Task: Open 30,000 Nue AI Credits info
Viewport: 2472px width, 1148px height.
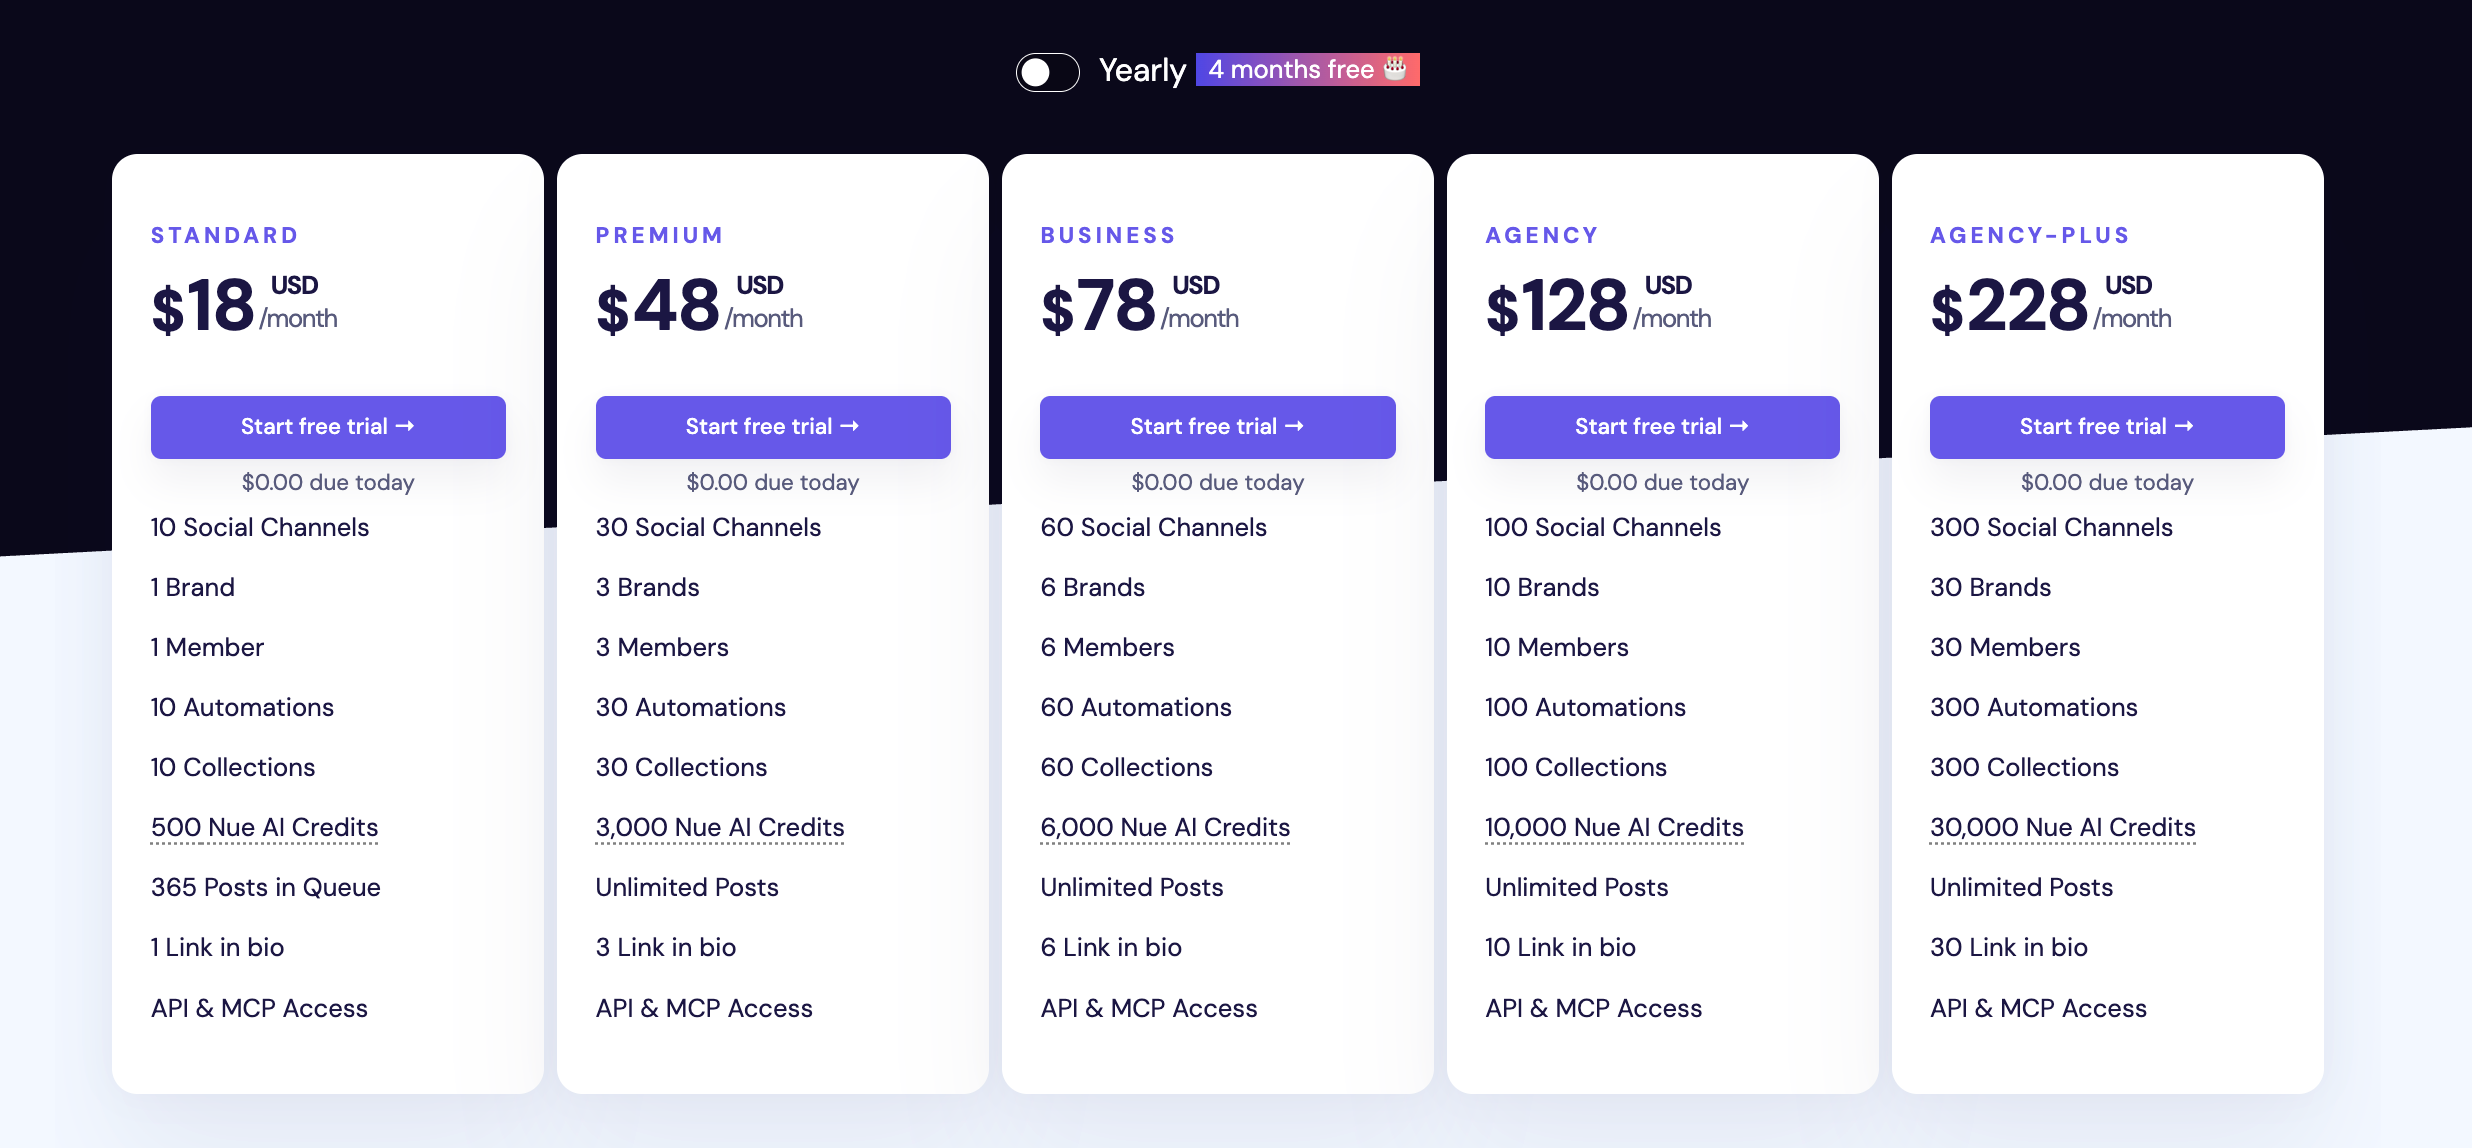Action: pyautogui.click(x=2062, y=828)
